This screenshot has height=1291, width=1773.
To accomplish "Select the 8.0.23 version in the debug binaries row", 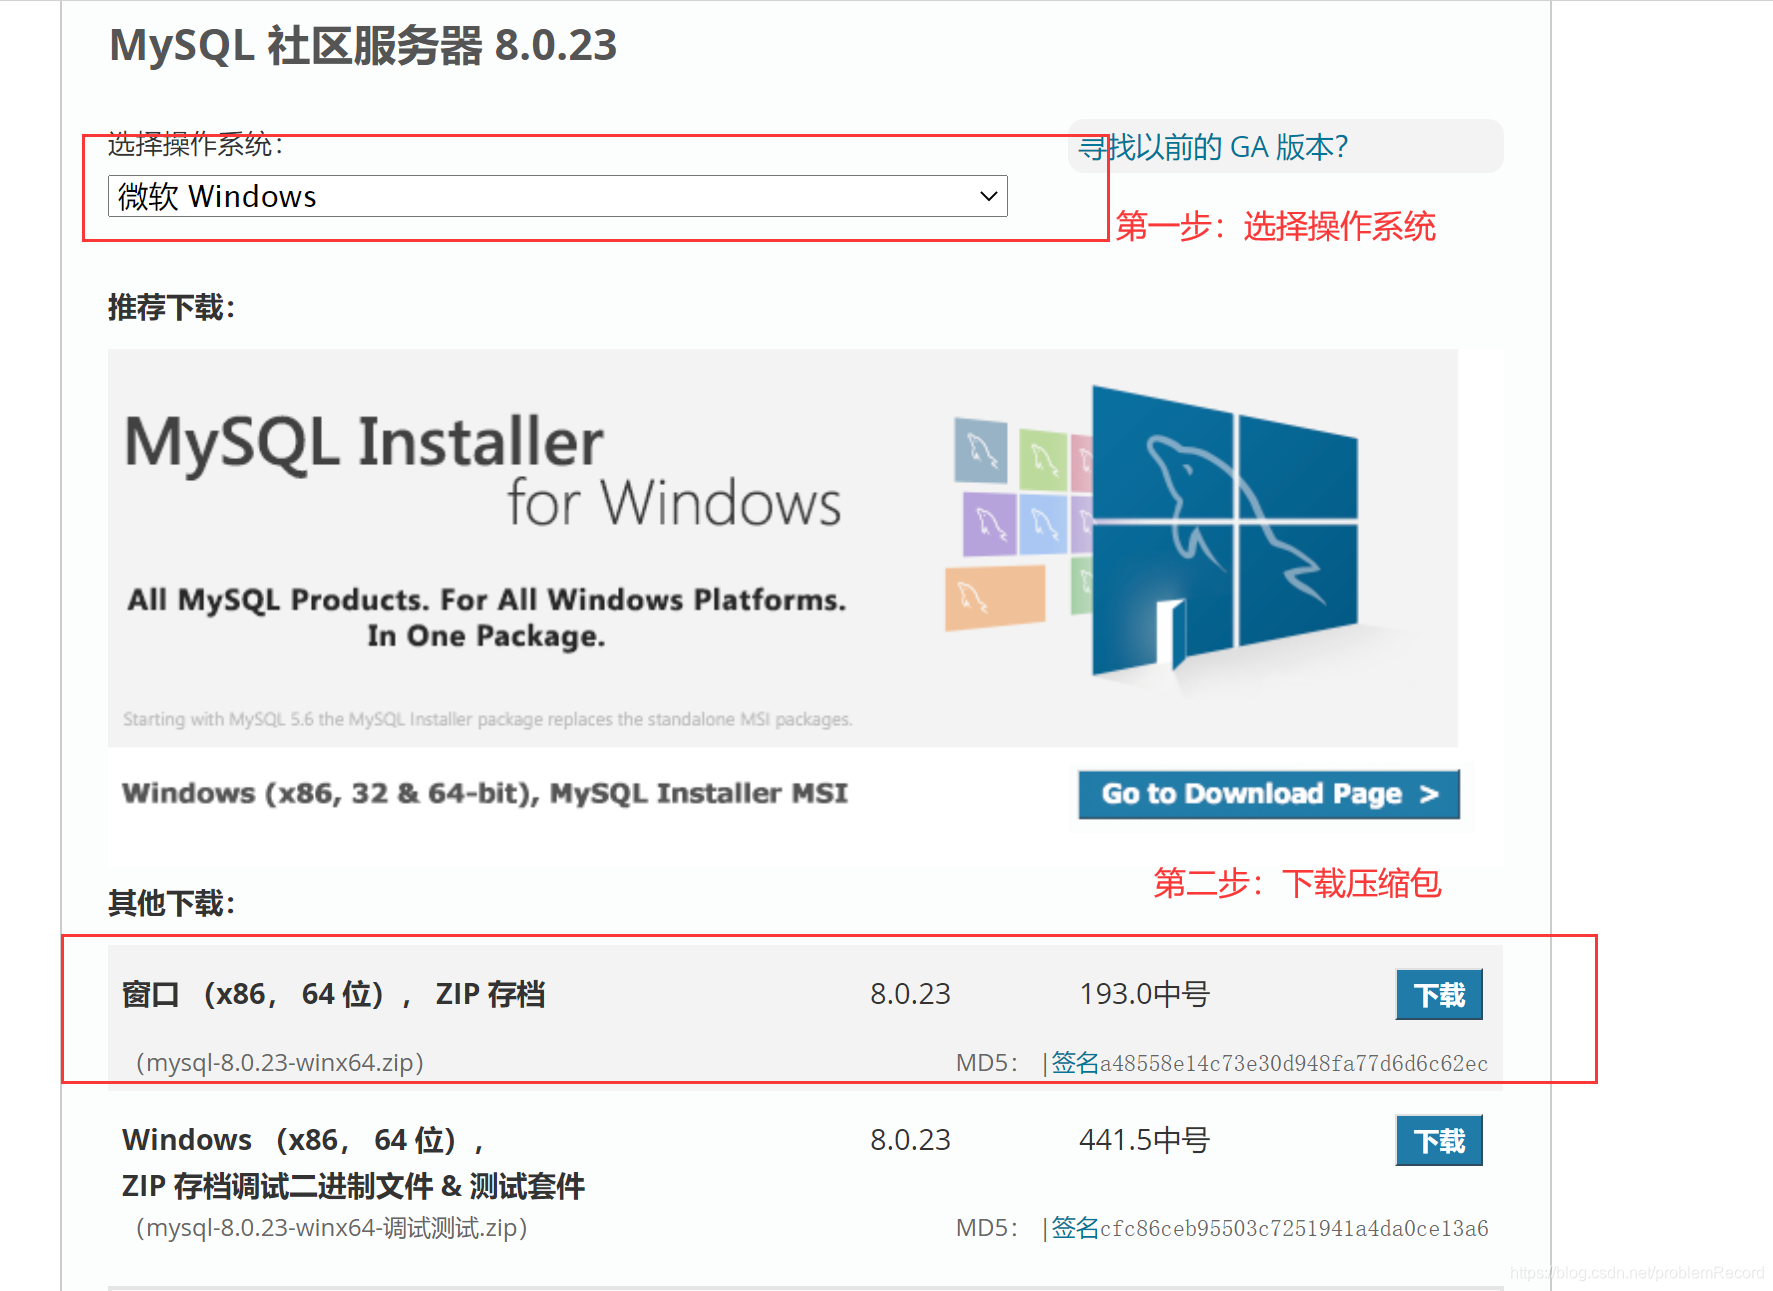I will (910, 1140).
